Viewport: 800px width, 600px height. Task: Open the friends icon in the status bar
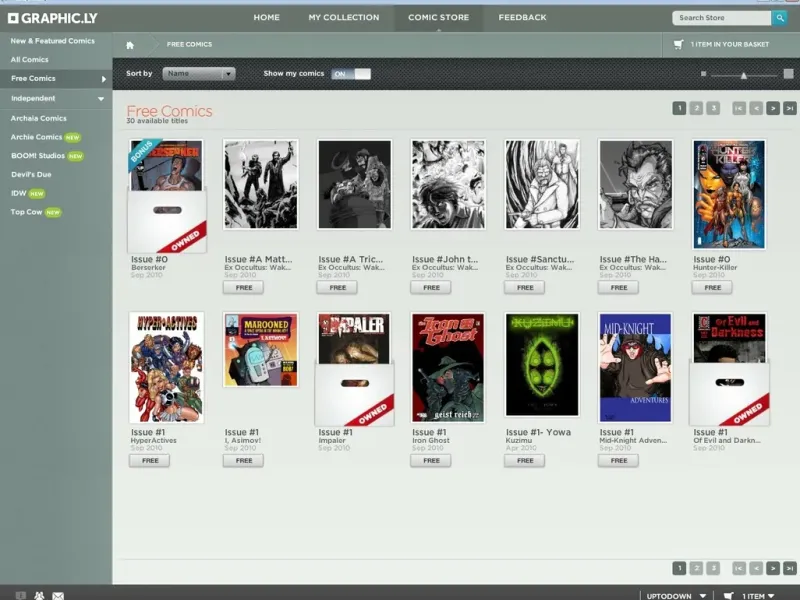tap(39, 595)
